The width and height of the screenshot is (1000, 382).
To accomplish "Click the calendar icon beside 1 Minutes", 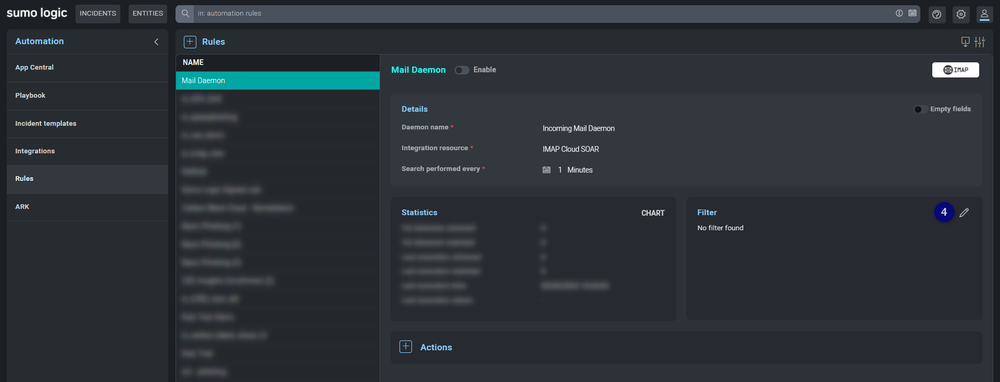I will pyautogui.click(x=546, y=170).
